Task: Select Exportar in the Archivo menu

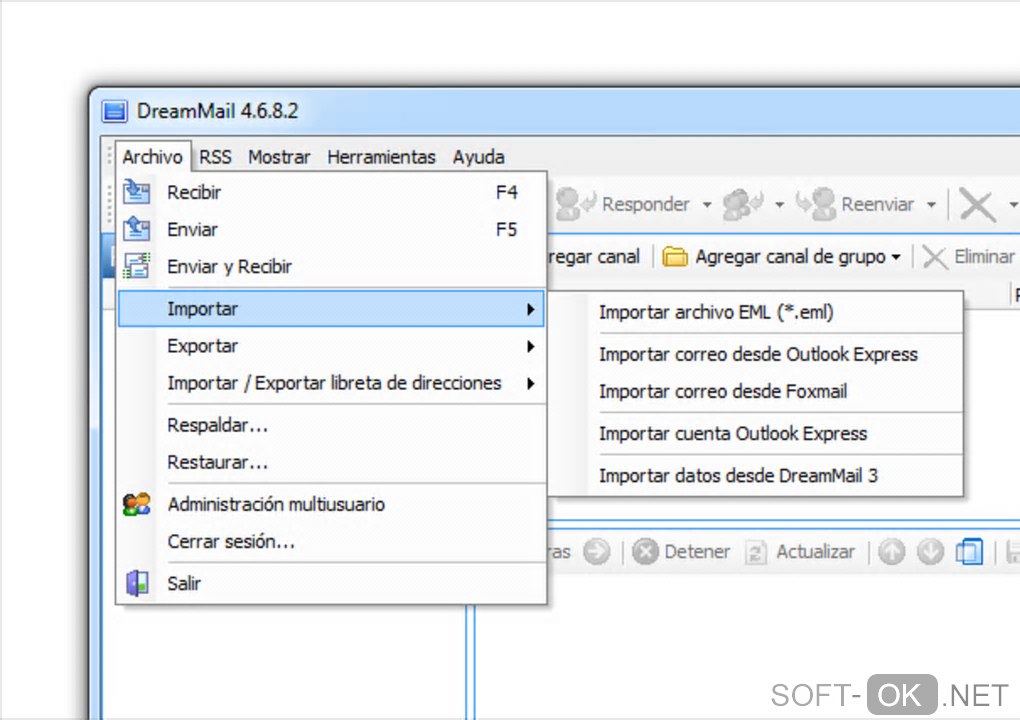Action: click(331, 346)
